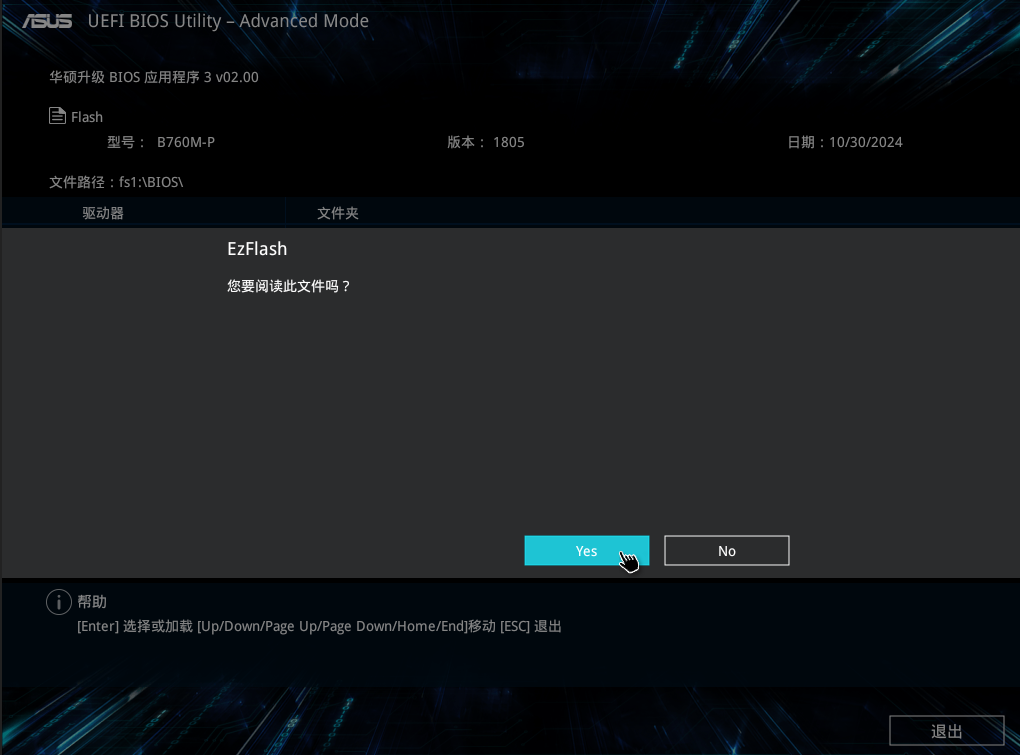The height and width of the screenshot is (755, 1020).
Task: Click the date 10/30/2024
Action: click(x=865, y=142)
